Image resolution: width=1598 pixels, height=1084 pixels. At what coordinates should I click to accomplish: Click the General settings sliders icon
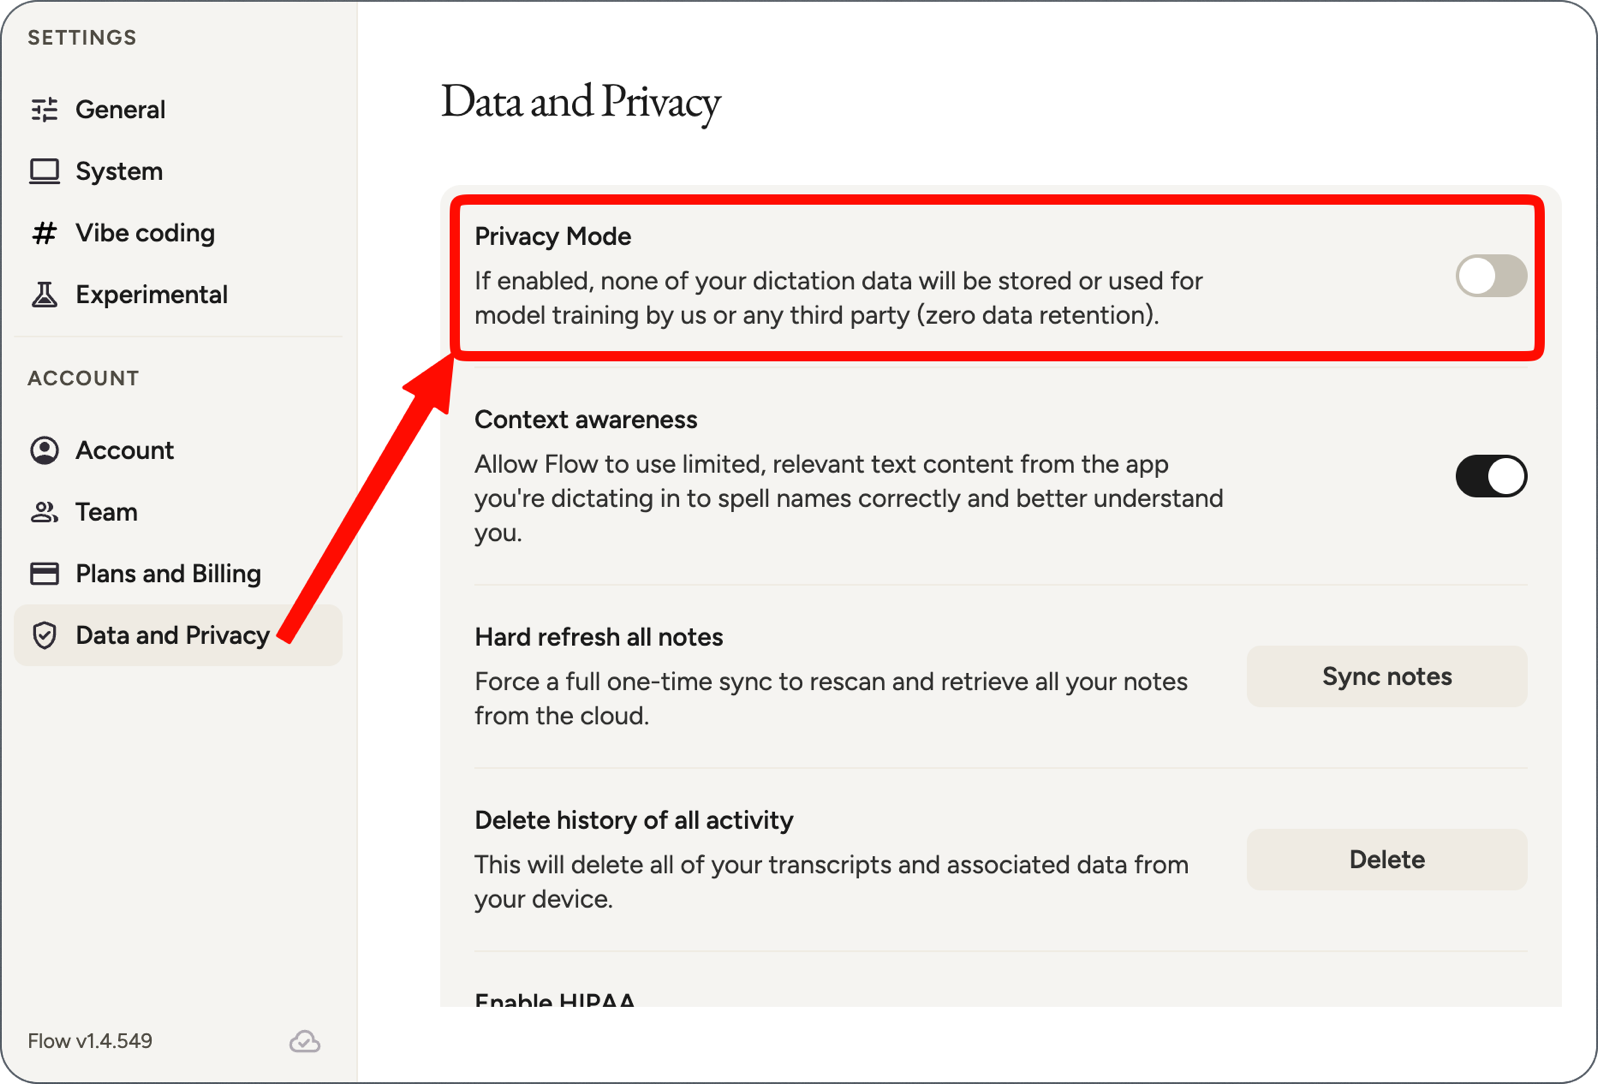pyautogui.click(x=44, y=109)
